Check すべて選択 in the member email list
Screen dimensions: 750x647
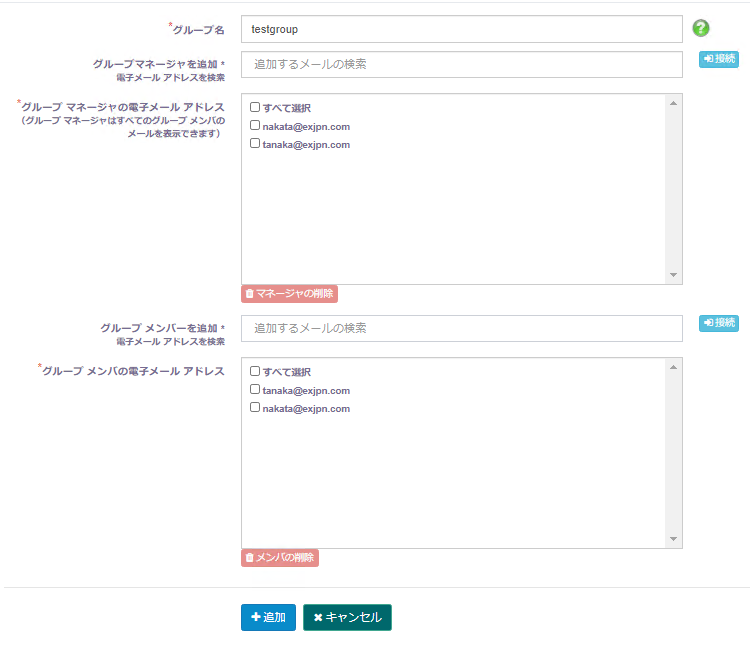[x=255, y=371]
